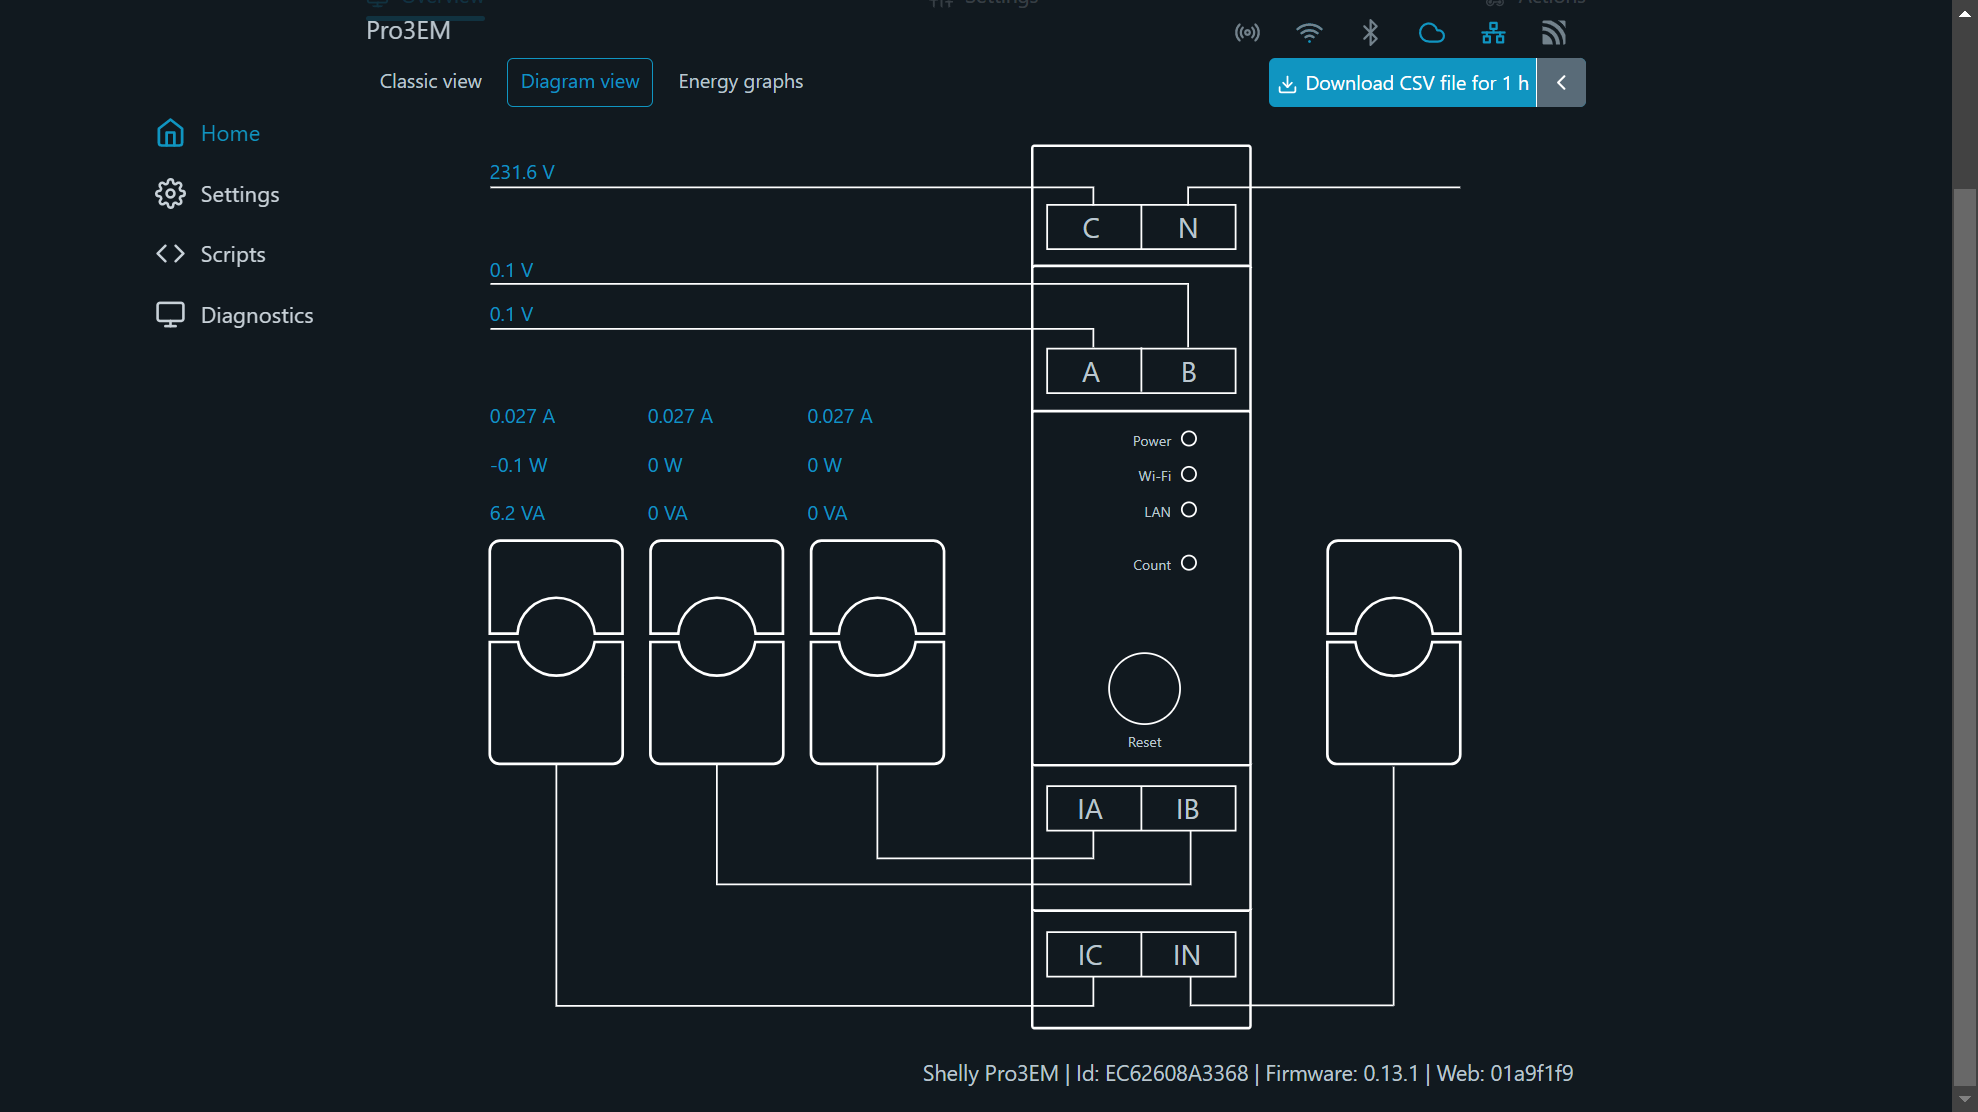1978x1112 pixels.
Task: Click the LAN network icon
Action: pyautogui.click(x=1493, y=33)
